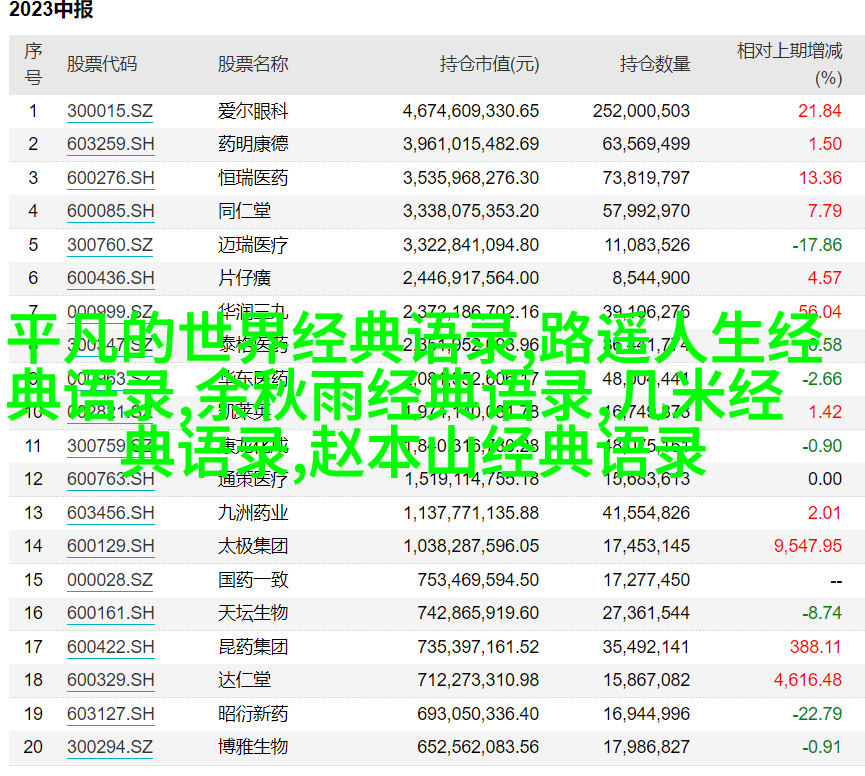Click market value 3,338,075,353.20
The image size is (865, 776).
coord(471,211)
